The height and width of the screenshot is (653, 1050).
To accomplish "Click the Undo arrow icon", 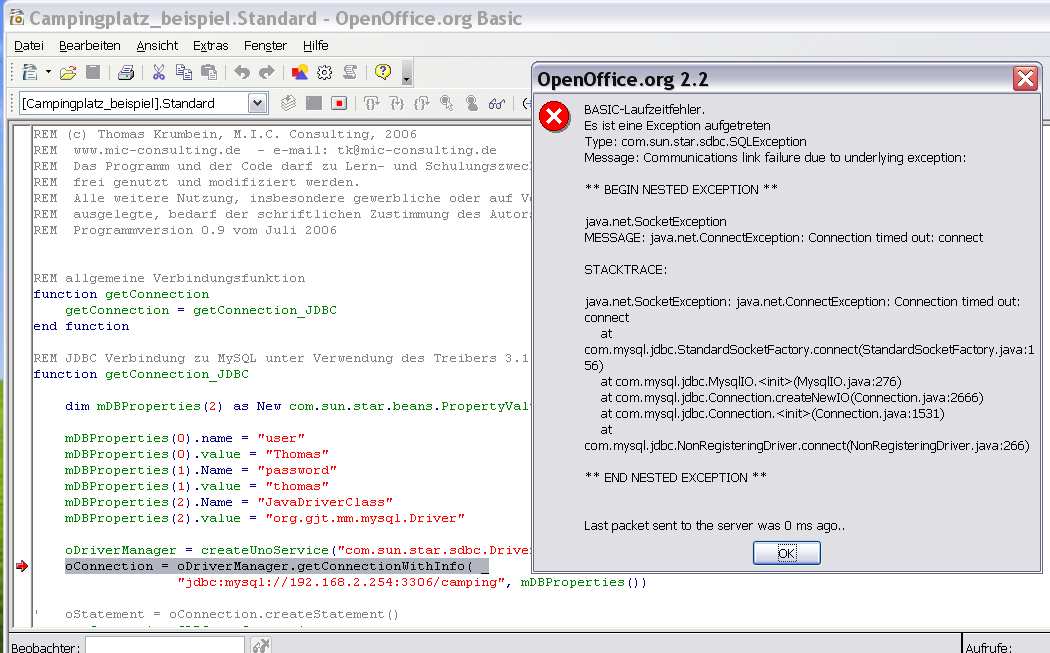I will coord(242,72).
